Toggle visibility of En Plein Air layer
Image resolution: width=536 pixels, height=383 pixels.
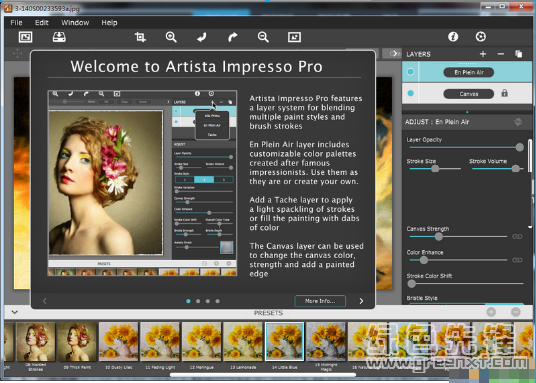411,72
